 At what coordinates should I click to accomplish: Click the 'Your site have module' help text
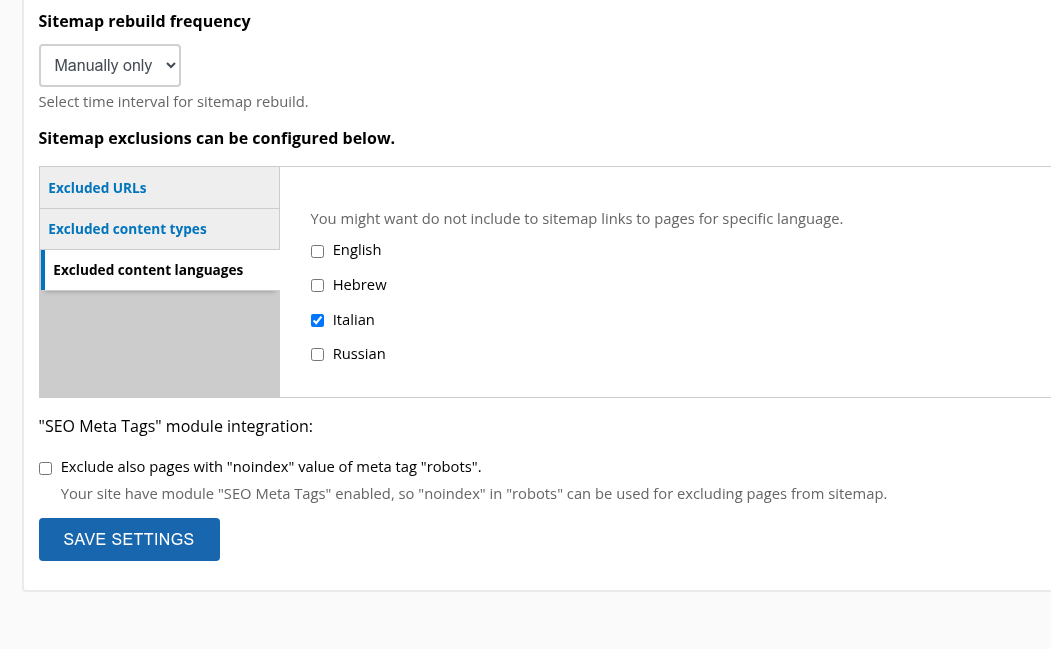(x=474, y=494)
